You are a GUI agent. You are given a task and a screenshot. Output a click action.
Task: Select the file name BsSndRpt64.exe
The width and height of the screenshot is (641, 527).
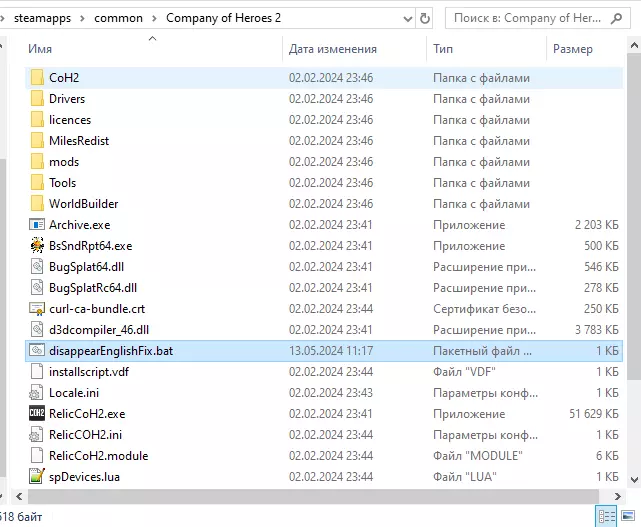click(91, 246)
